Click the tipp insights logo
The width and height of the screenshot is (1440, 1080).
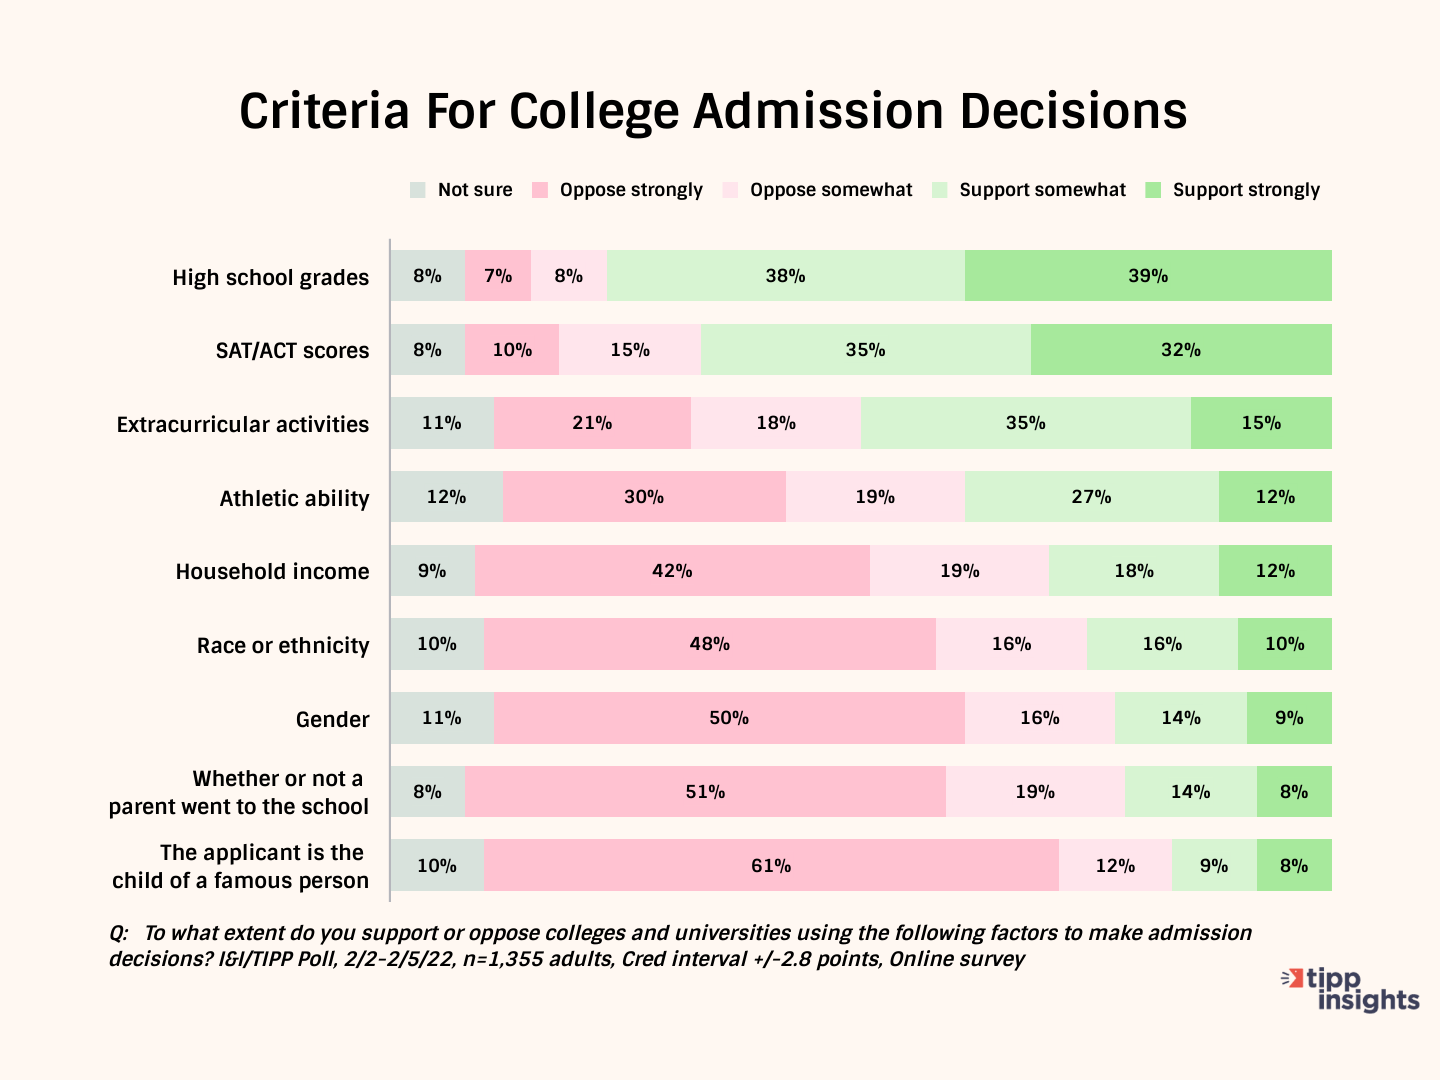click(1350, 990)
